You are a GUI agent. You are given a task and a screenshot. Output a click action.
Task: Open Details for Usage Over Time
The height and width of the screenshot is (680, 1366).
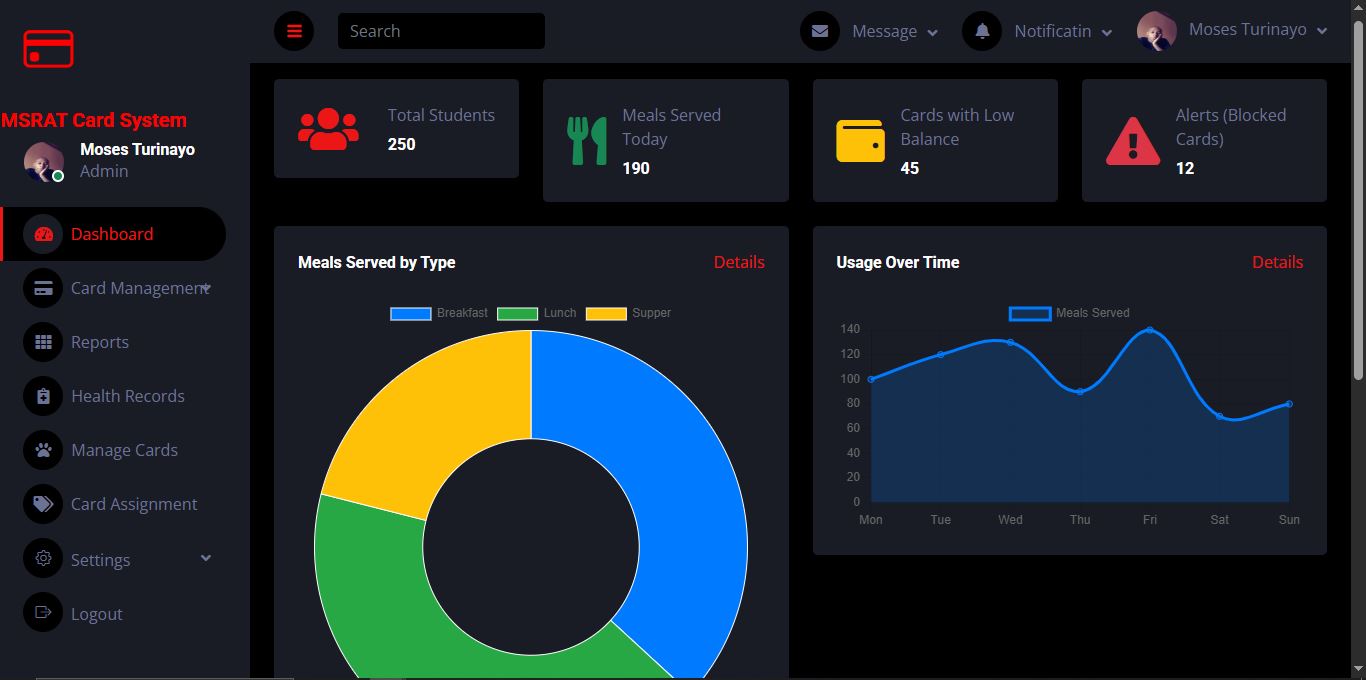1277,262
